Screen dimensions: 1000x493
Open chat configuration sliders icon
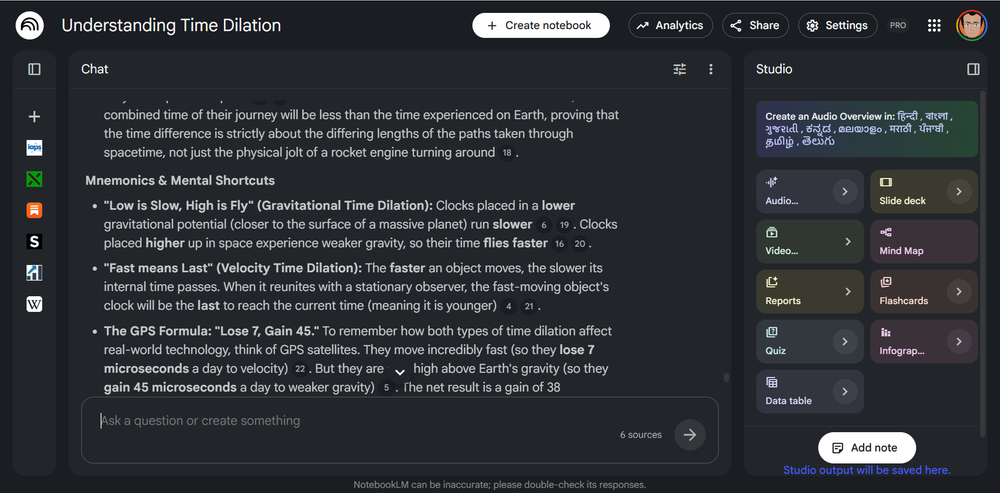tap(680, 70)
